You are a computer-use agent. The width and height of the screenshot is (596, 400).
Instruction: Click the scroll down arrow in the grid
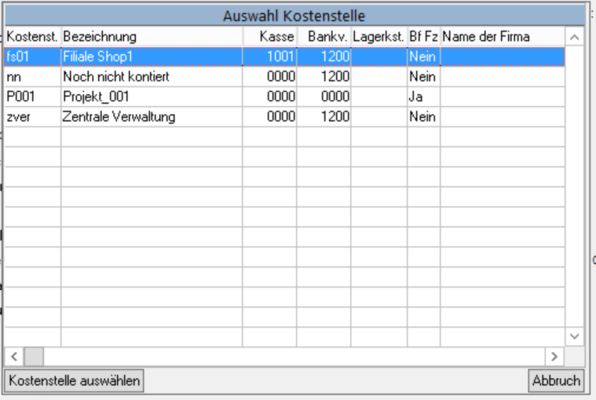point(574,336)
